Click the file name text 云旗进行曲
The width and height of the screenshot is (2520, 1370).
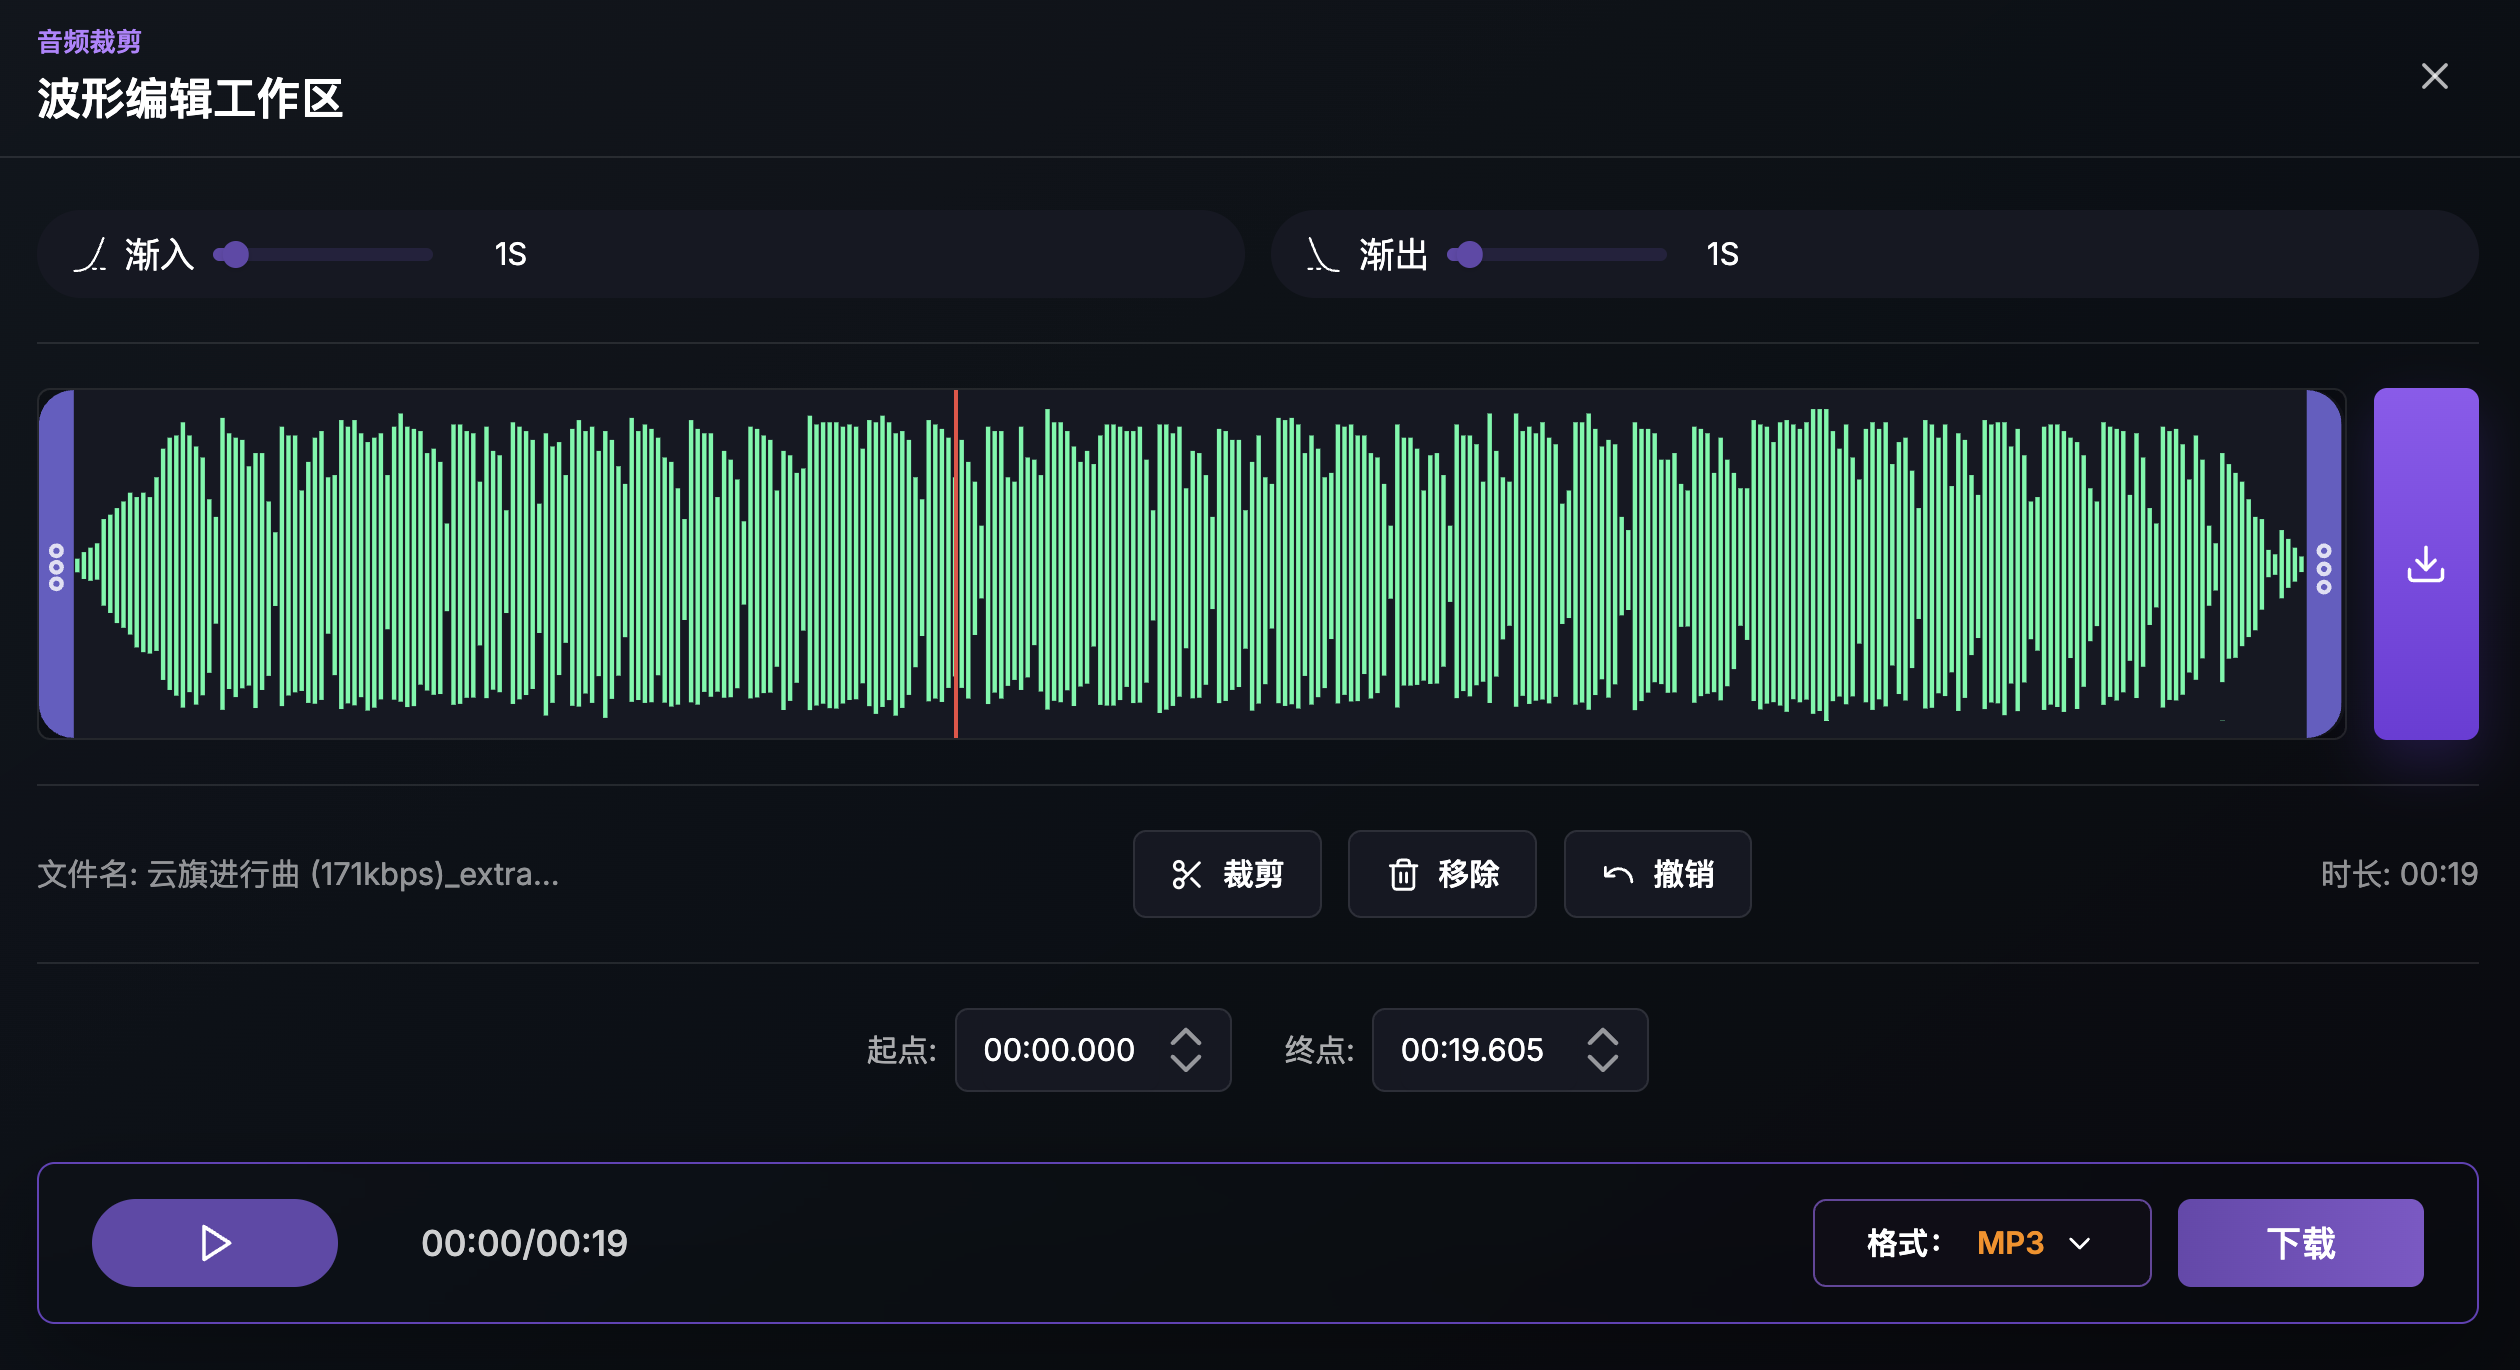(224, 874)
